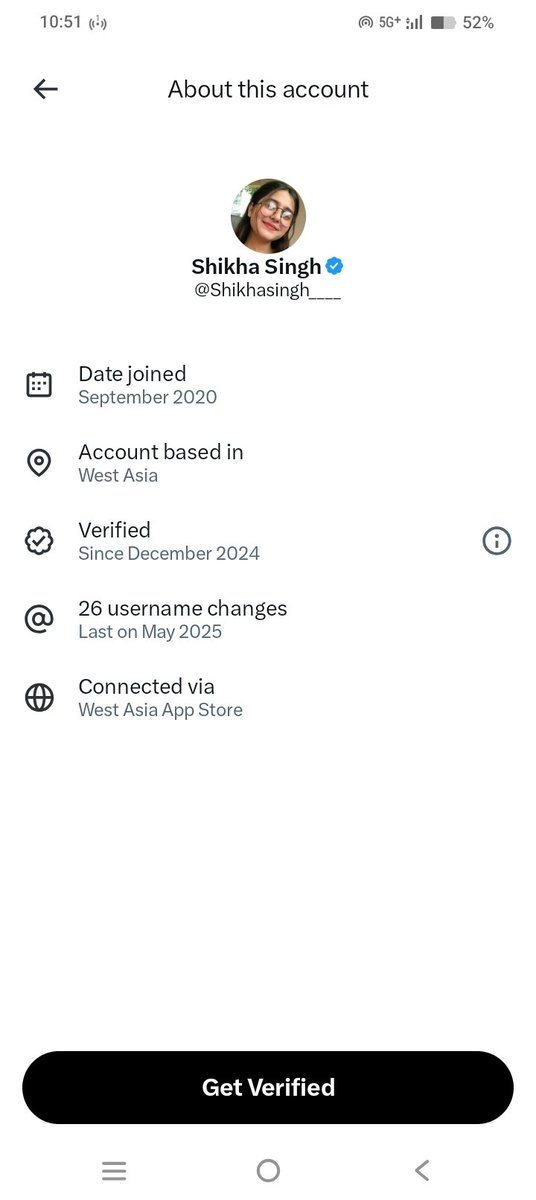Viewport: 536px width, 1200px height.
Task: Open the Shikha Singh profile picture
Action: (268, 215)
